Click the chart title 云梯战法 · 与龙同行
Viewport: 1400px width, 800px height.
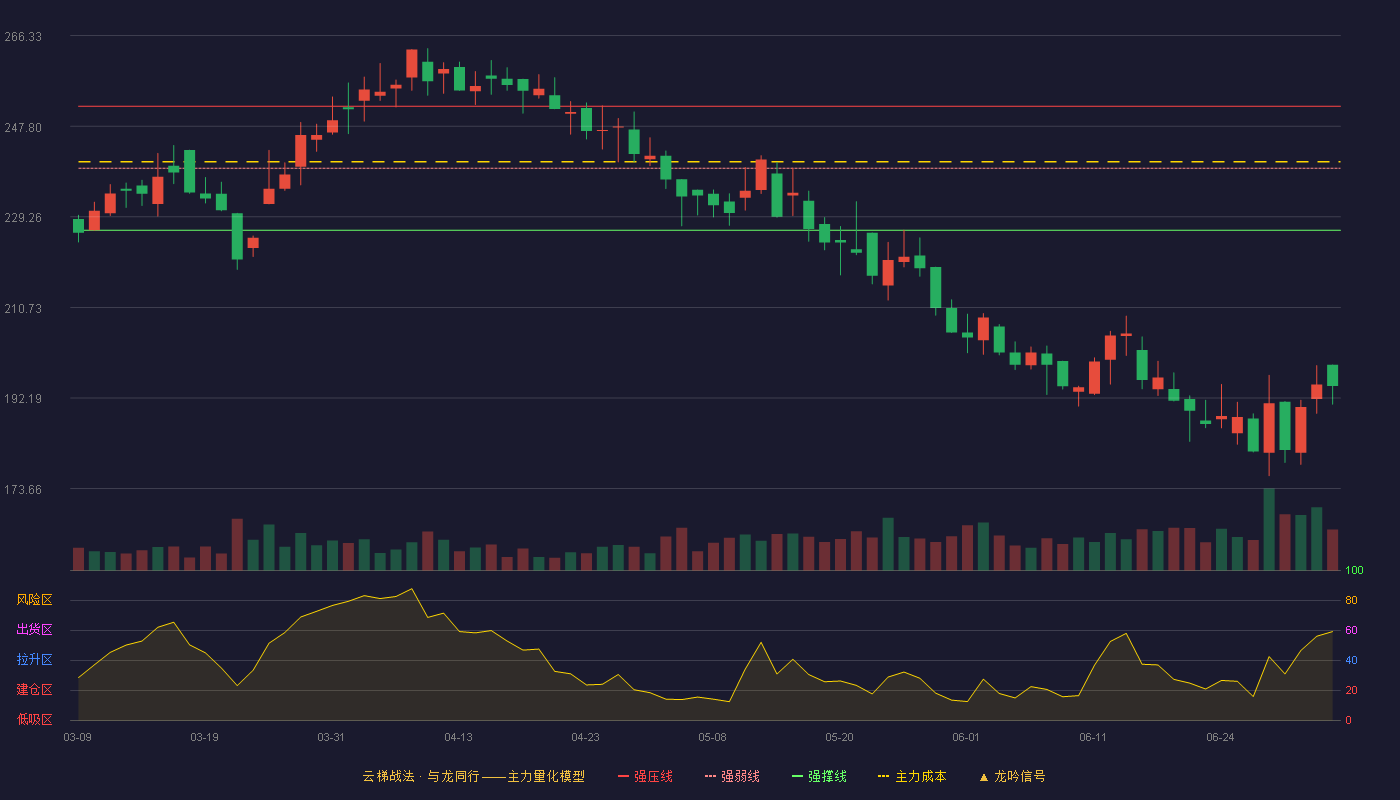pyautogui.click(x=421, y=776)
